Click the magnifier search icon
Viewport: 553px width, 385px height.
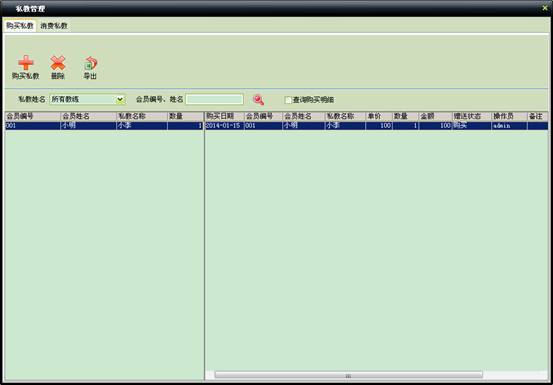[258, 100]
